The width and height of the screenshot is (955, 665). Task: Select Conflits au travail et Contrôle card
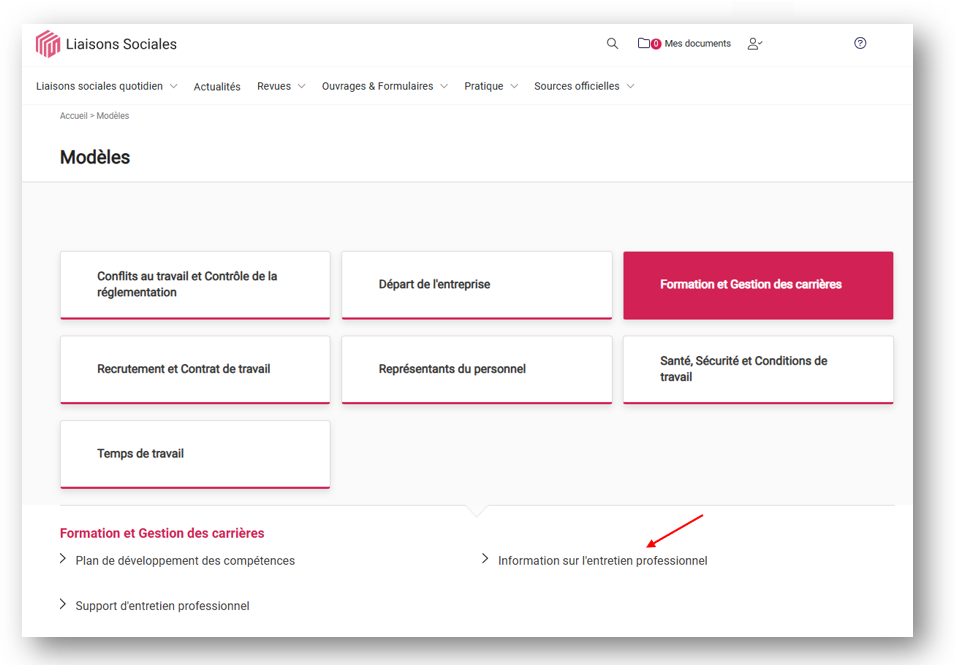[195, 285]
